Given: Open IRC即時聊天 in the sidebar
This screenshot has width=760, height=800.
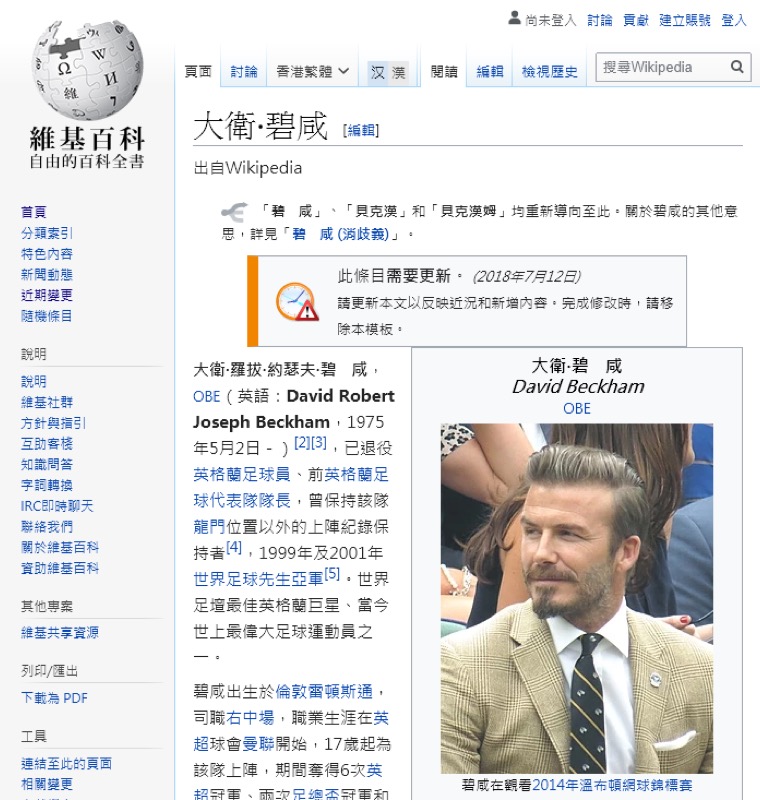Looking at the screenshot, I should [57, 506].
